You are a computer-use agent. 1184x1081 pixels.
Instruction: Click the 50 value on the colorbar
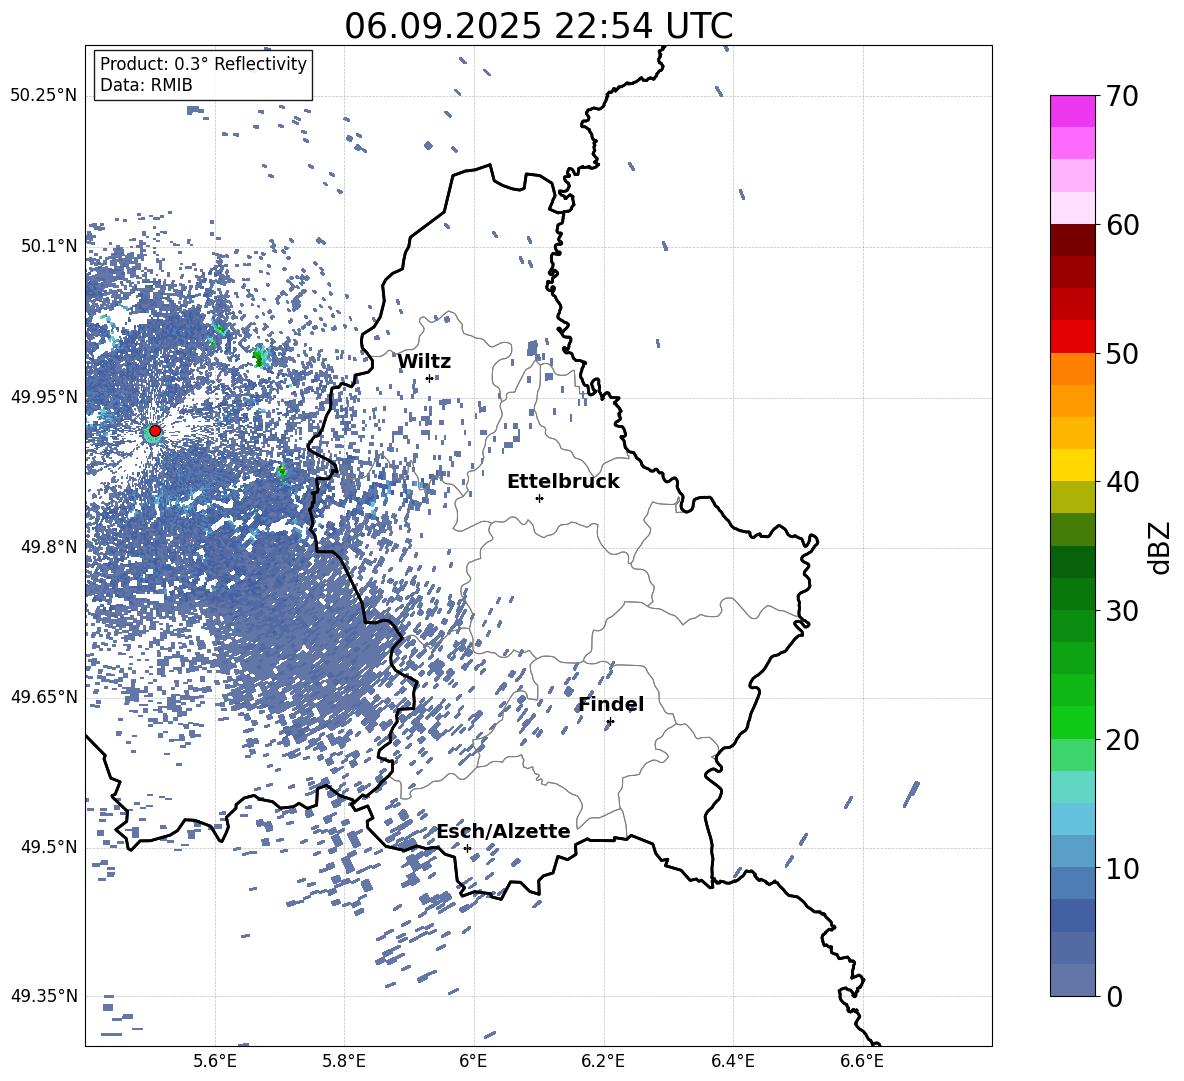click(1123, 354)
